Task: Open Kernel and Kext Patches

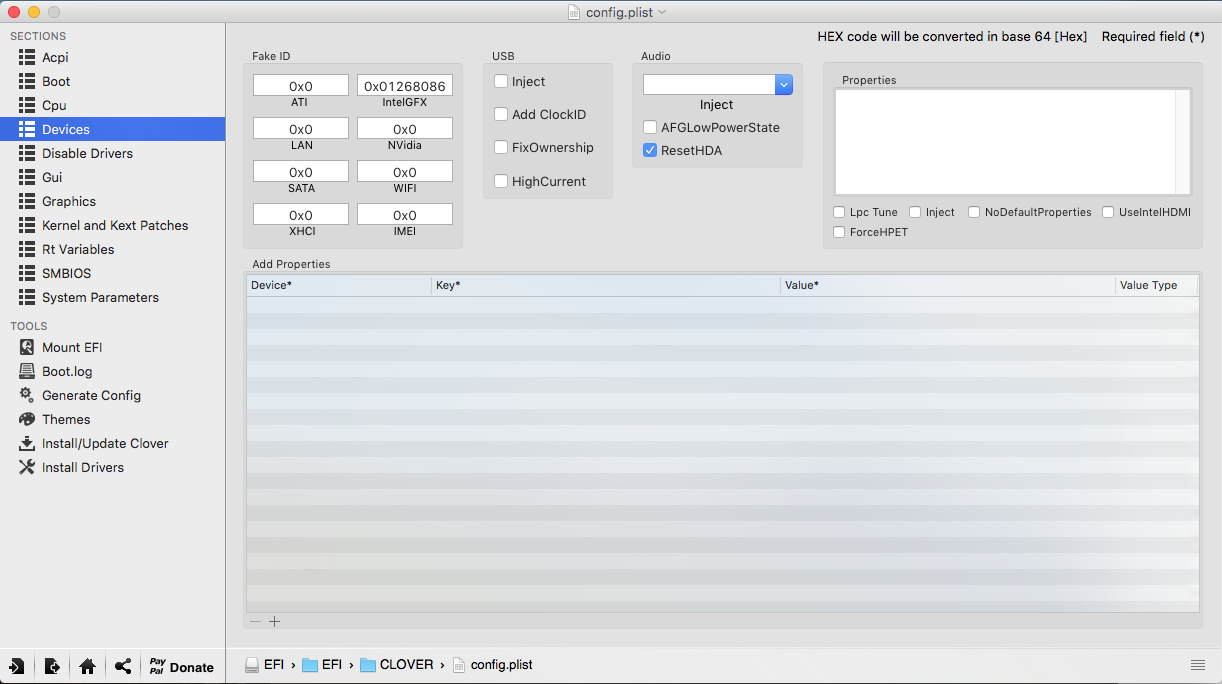Action: coord(112,225)
